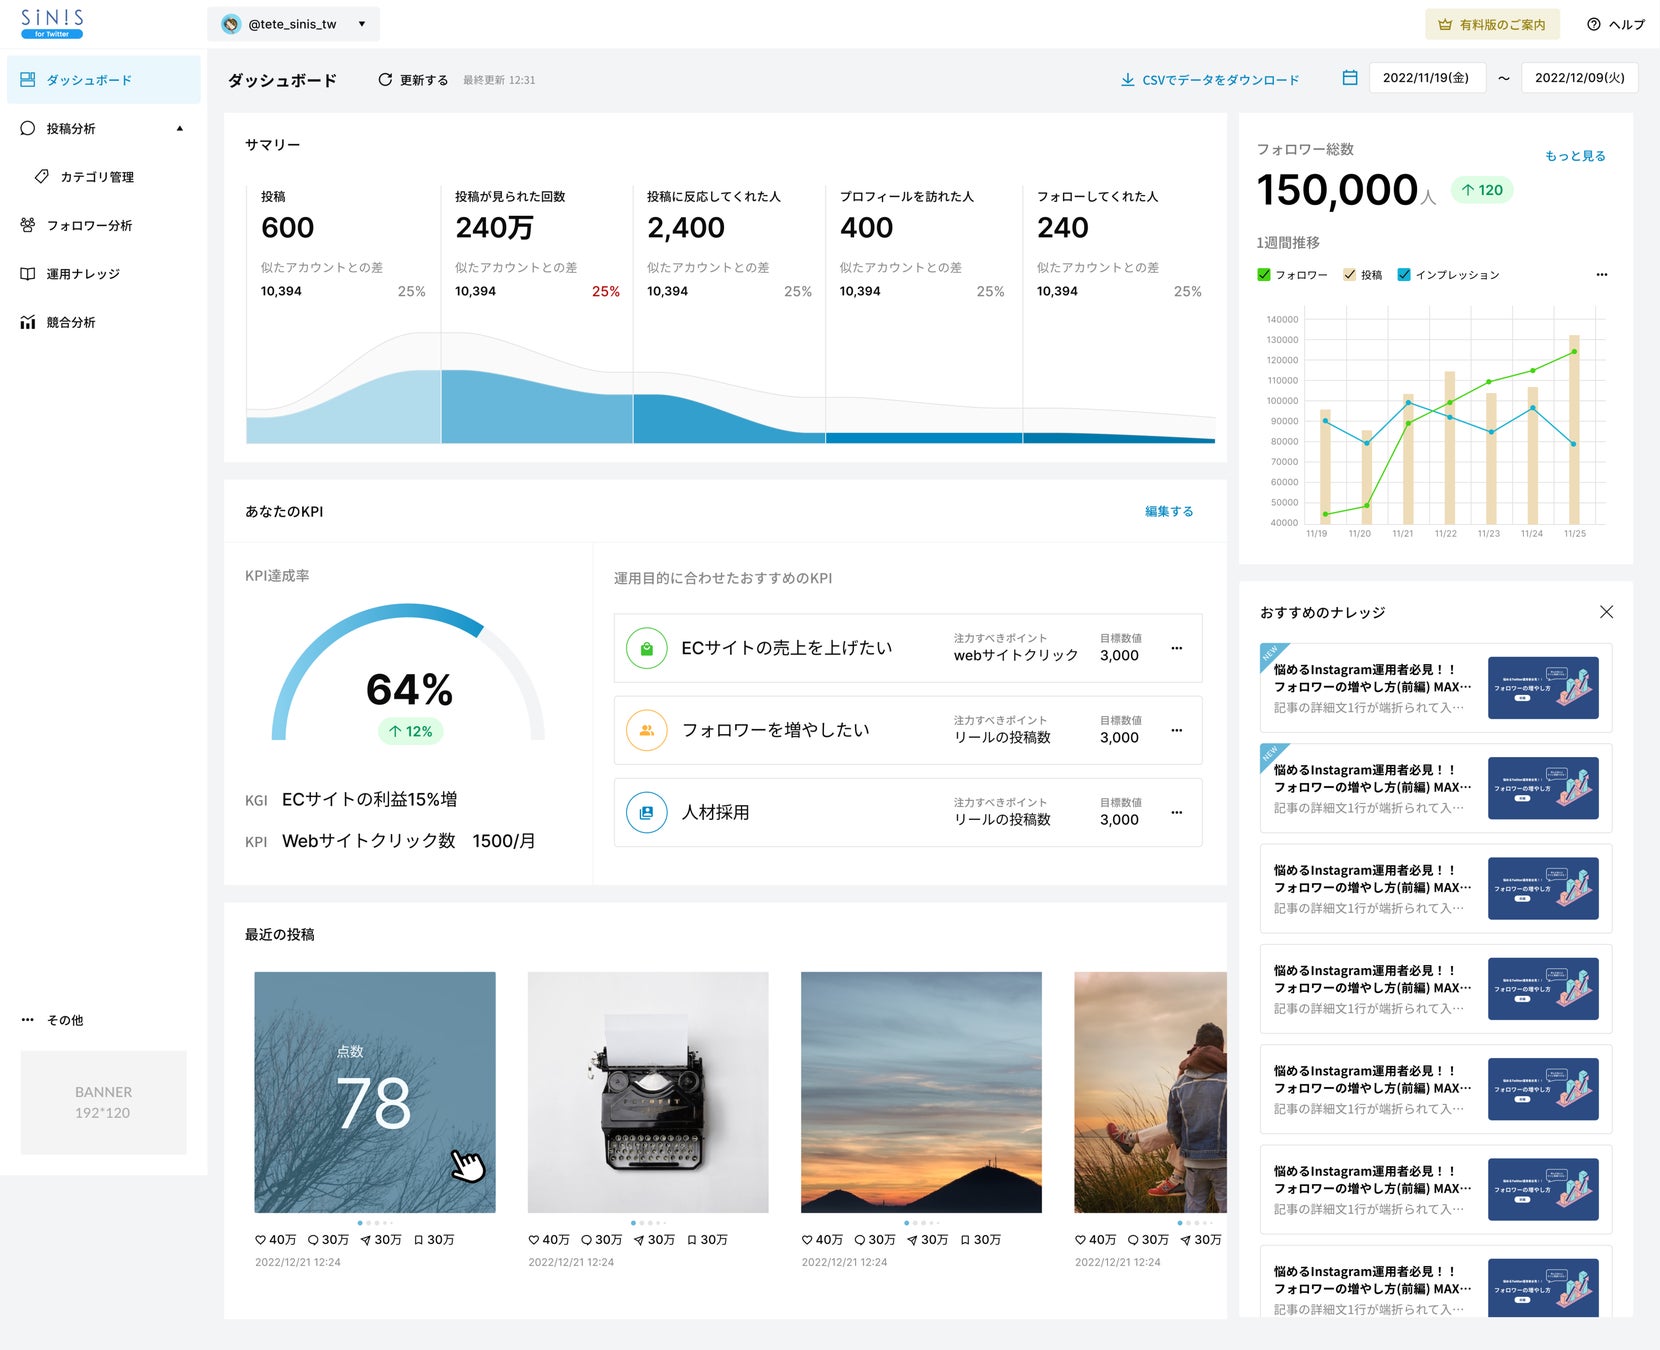Click the comment icon under tree post
The image size is (1660, 1350).
(x=313, y=1240)
